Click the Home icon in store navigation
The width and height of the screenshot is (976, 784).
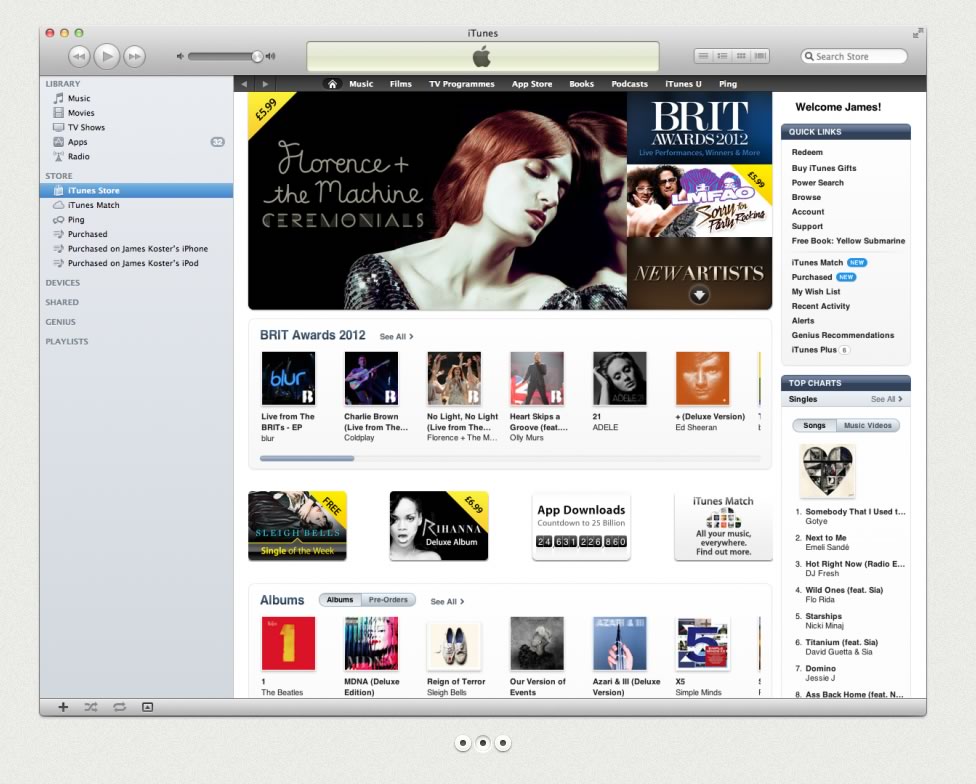point(332,84)
